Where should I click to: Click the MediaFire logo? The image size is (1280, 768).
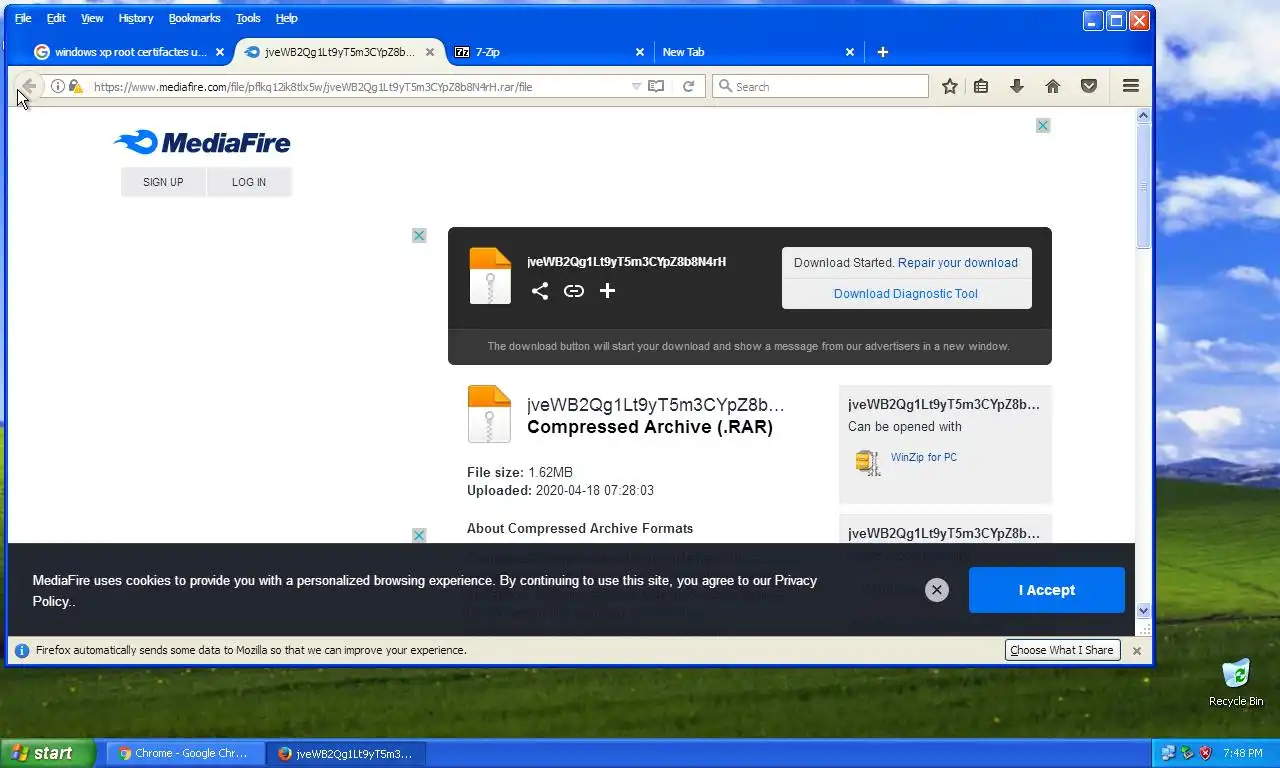[202, 142]
